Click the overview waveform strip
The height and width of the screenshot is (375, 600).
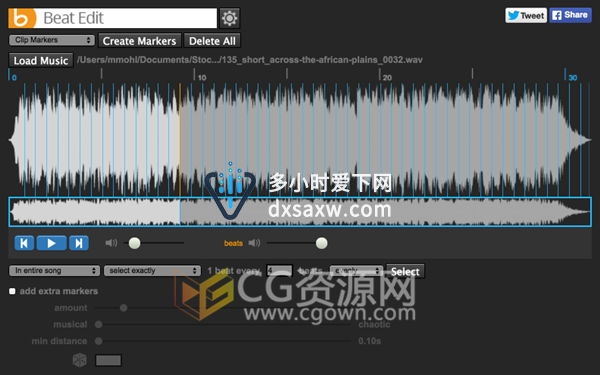point(300,212)
